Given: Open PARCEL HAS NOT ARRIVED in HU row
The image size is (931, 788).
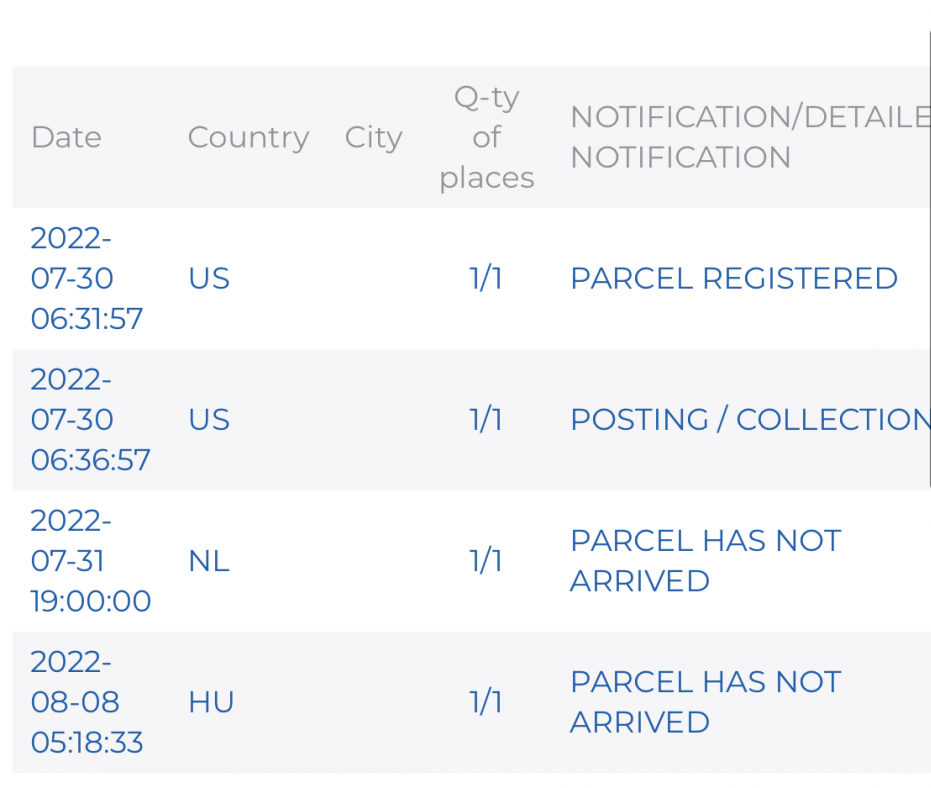Looking at the screenshot, I should coord(705,702).
